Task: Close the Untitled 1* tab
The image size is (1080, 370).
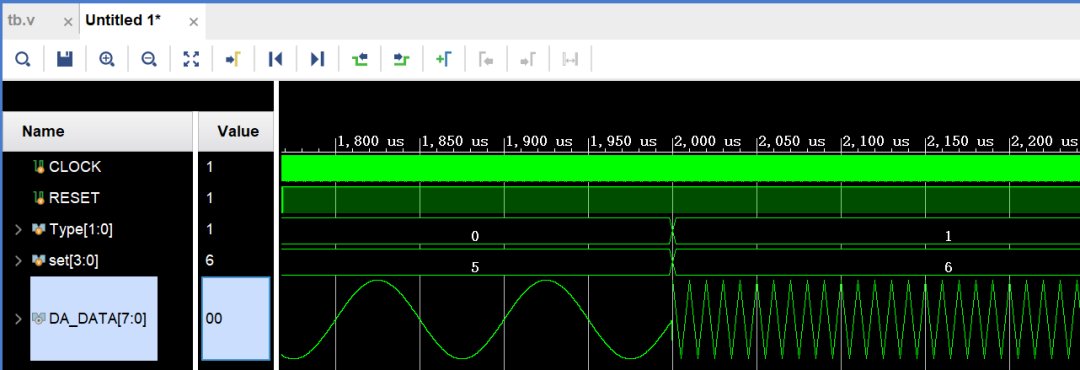Action: coord(194,22)
